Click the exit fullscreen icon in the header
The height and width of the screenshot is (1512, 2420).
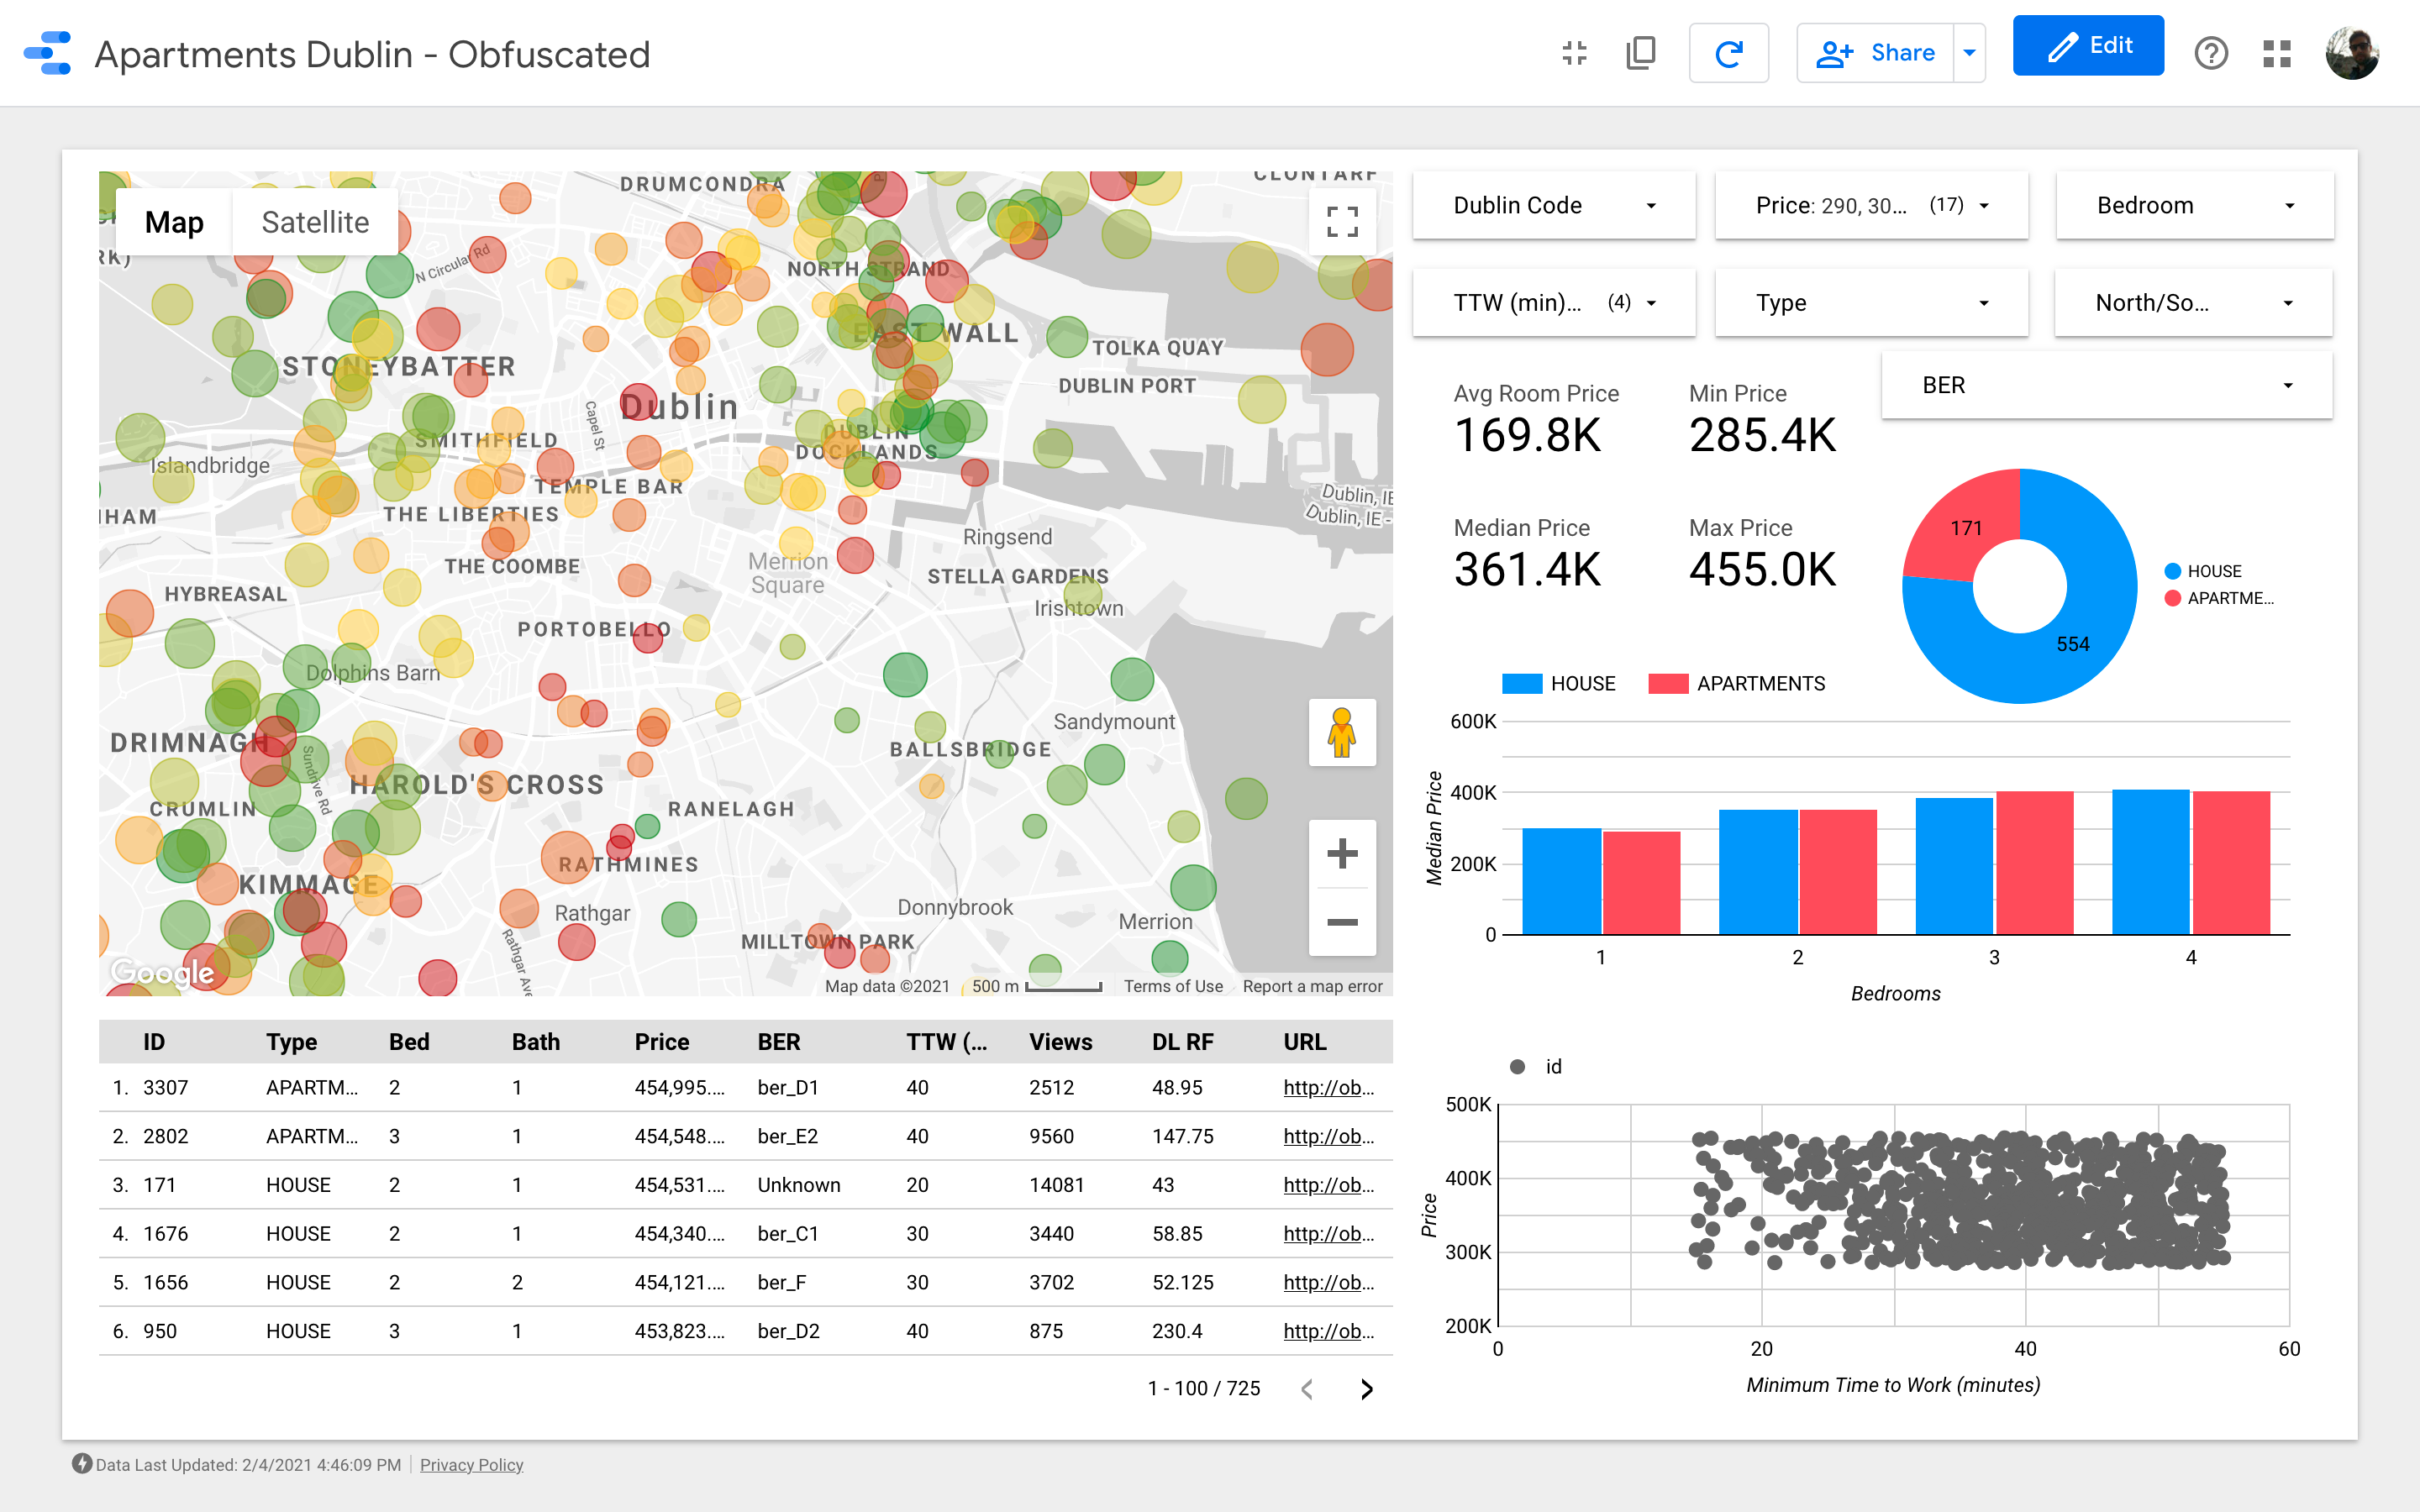coord(1574,53)
